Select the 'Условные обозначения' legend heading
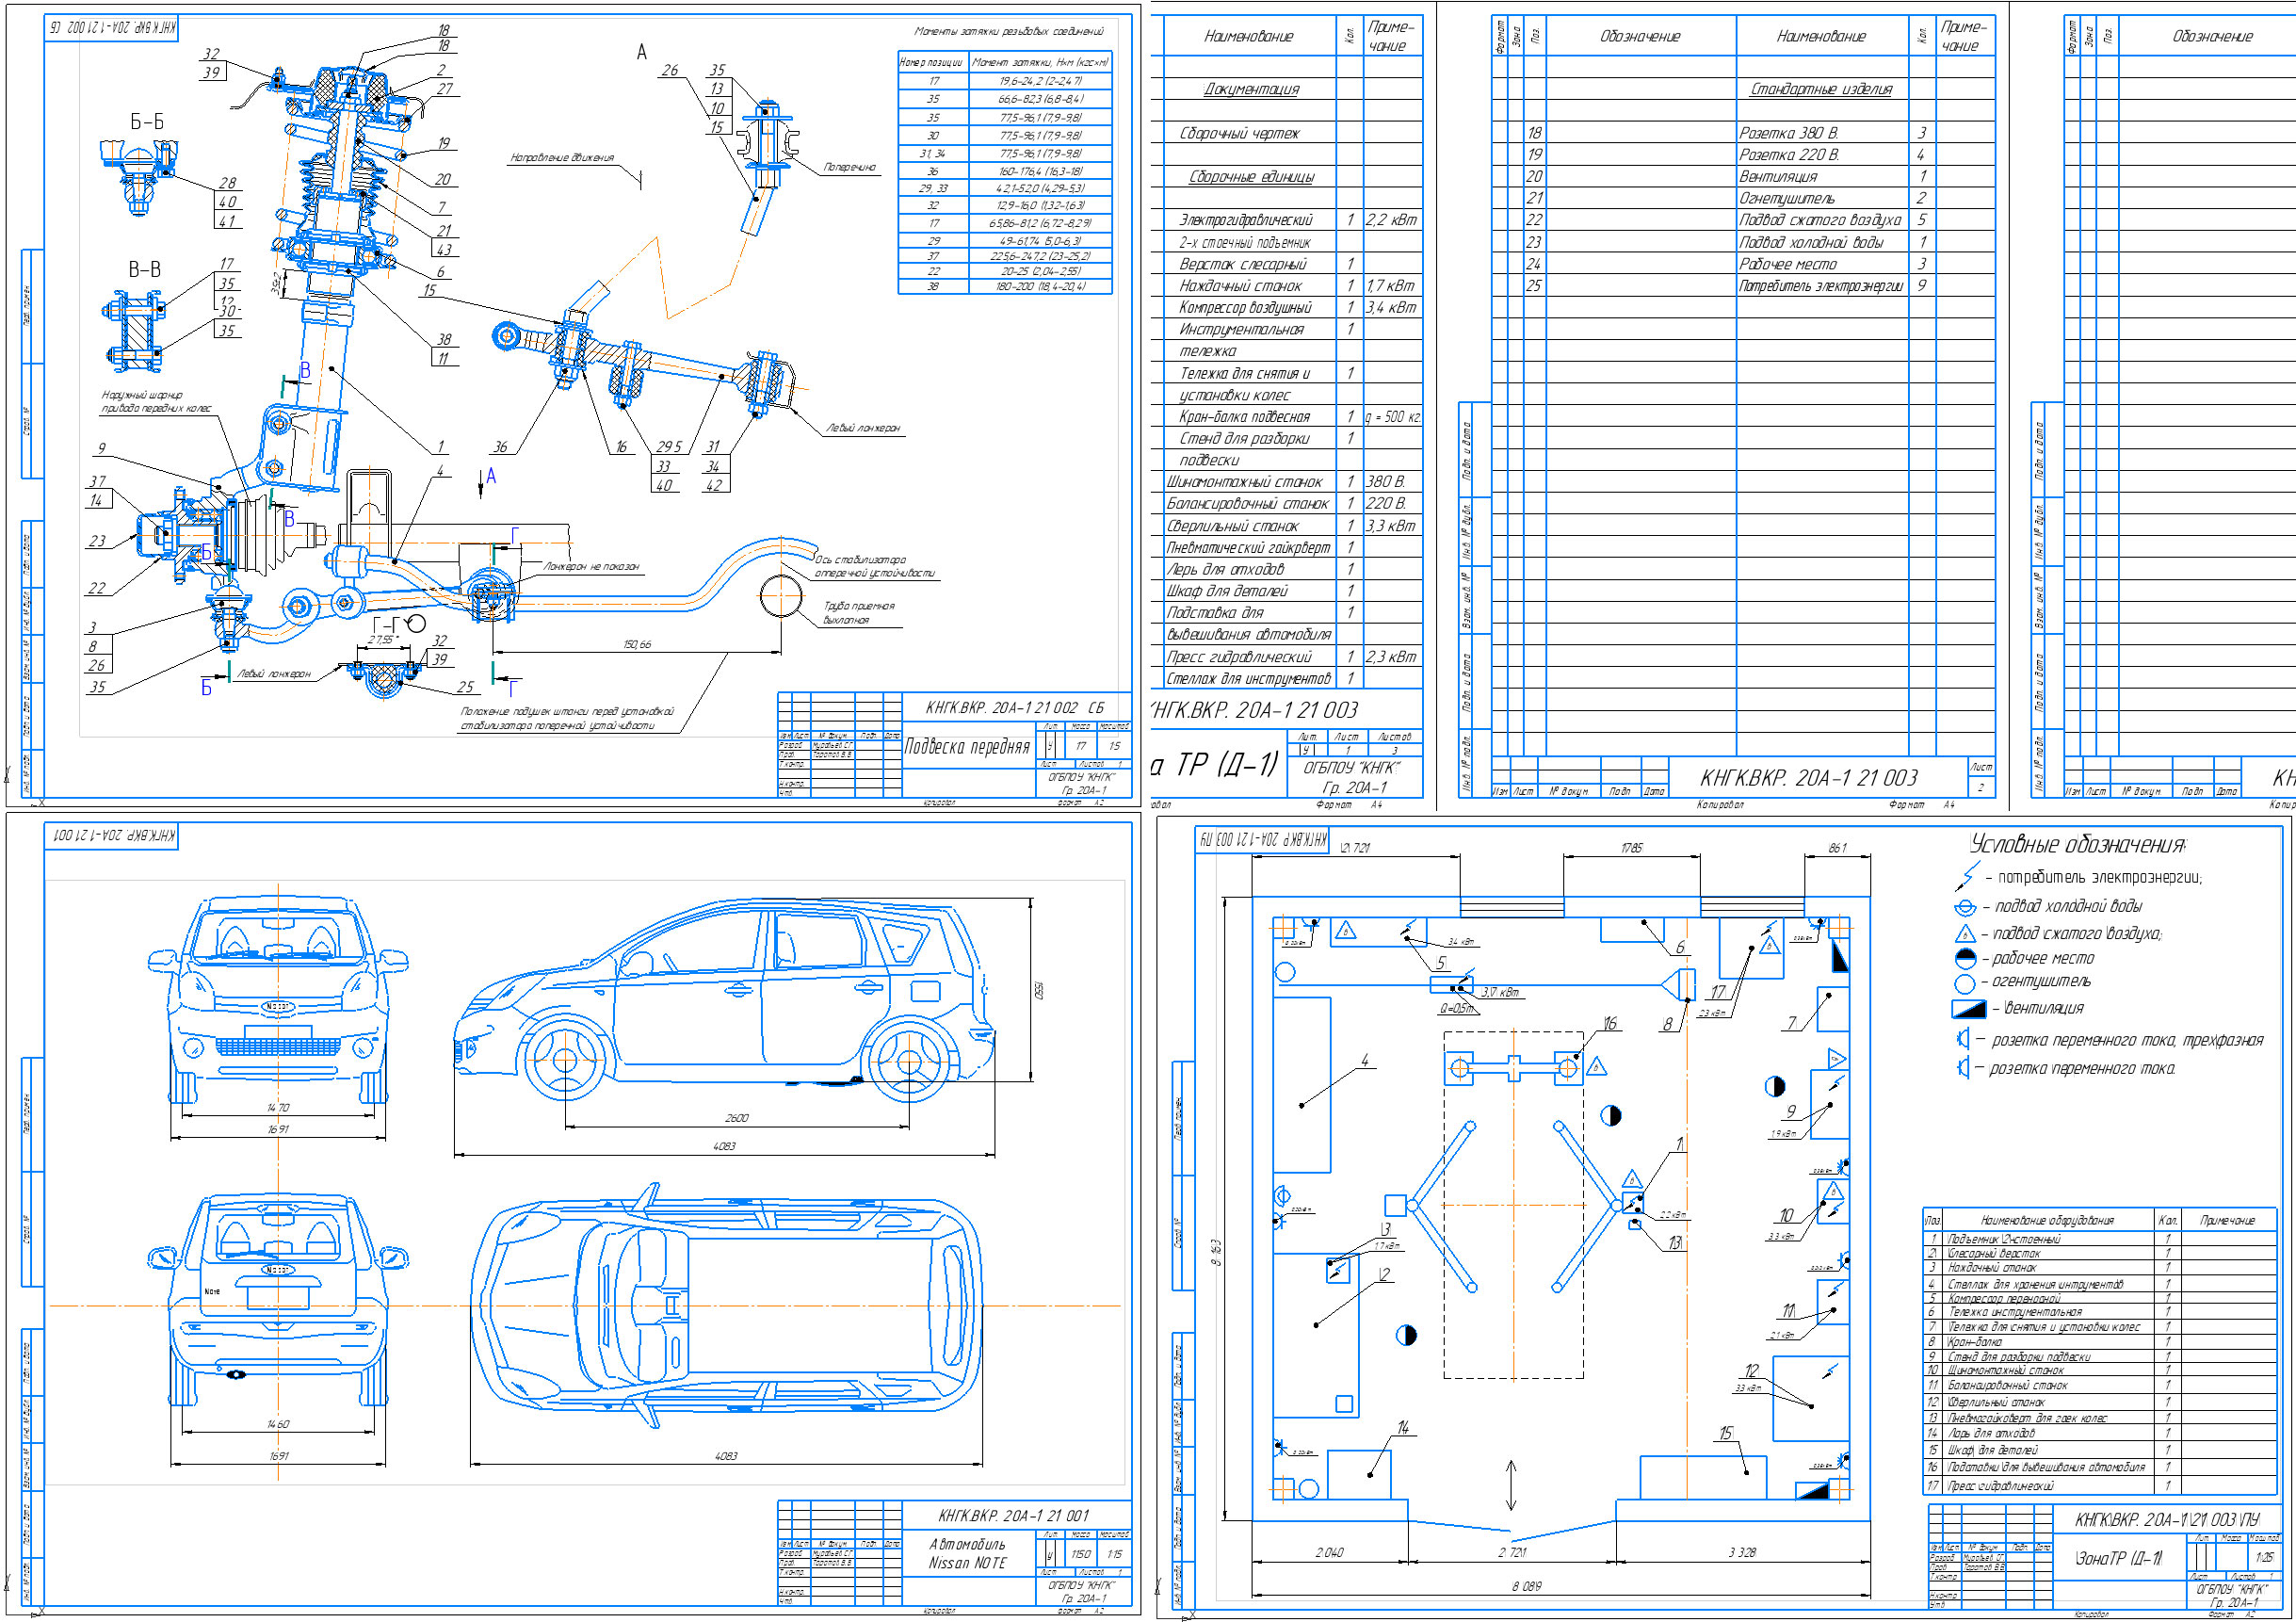Image resolution: width=2296 pixels, height=1622 pixels. click(2078, 844)
